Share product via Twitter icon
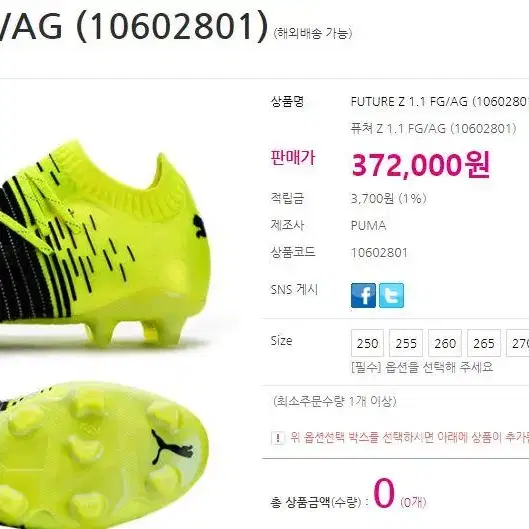 pos(391,296)
